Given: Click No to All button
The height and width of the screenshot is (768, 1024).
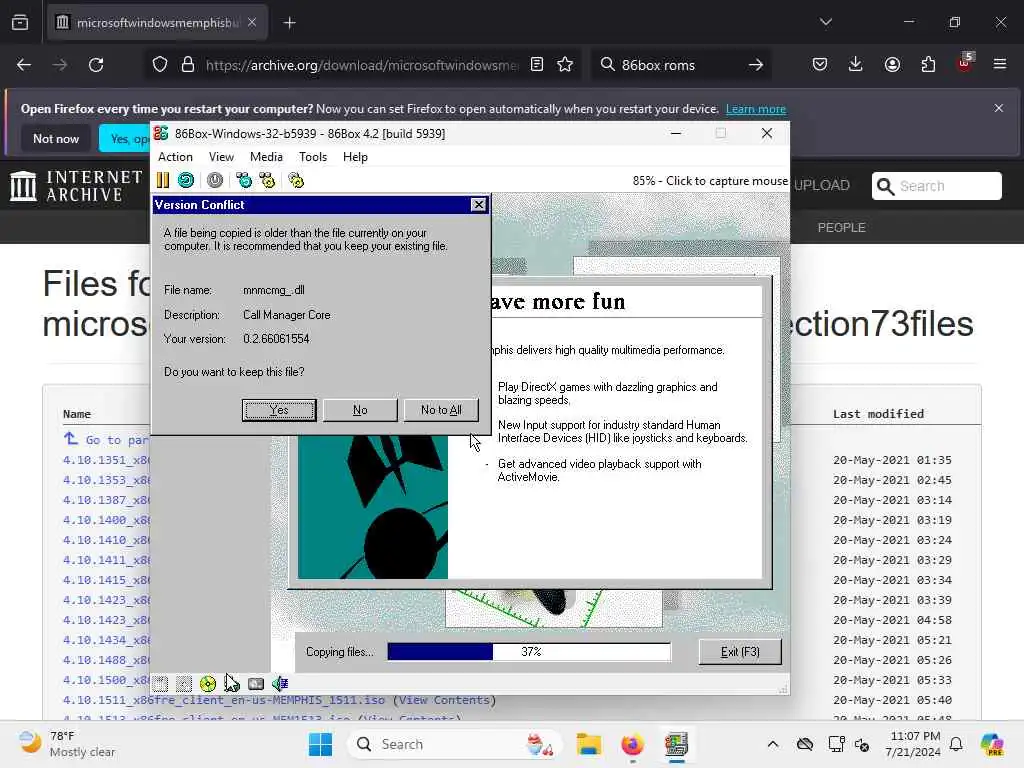Looking at the screenshot, I should pyautogui.click(x=441, y=410).
